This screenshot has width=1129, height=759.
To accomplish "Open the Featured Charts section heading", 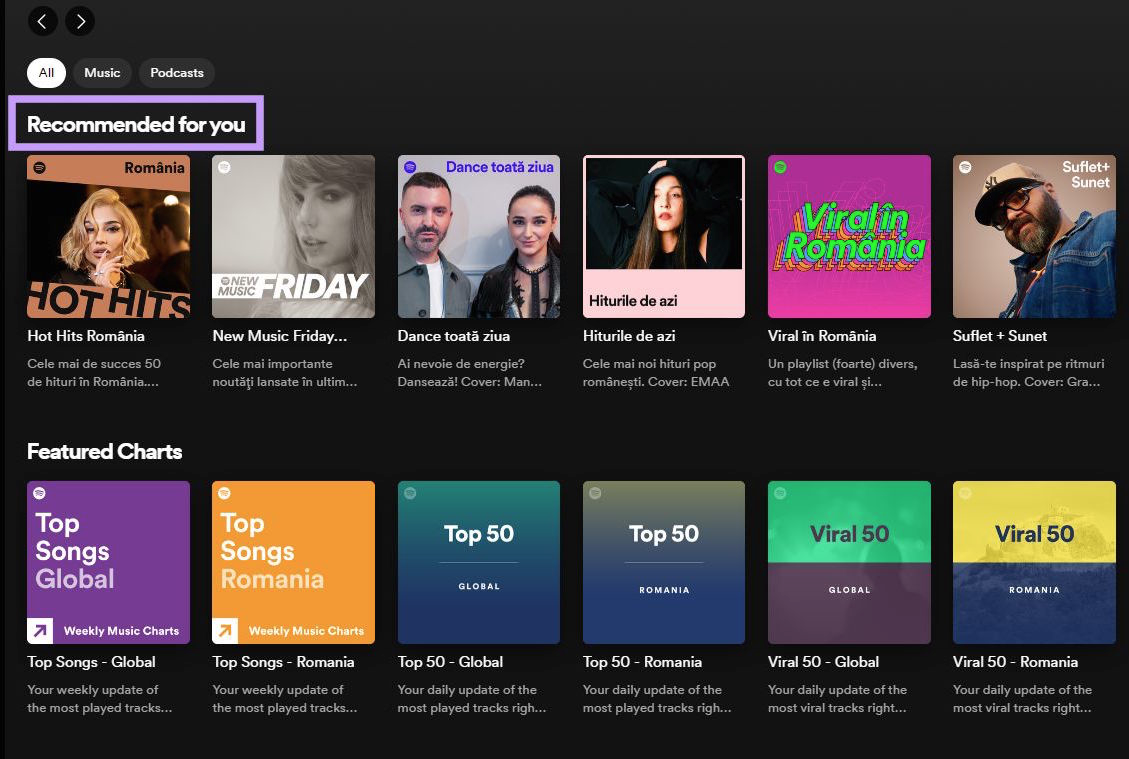I will [x=104, y=451].
